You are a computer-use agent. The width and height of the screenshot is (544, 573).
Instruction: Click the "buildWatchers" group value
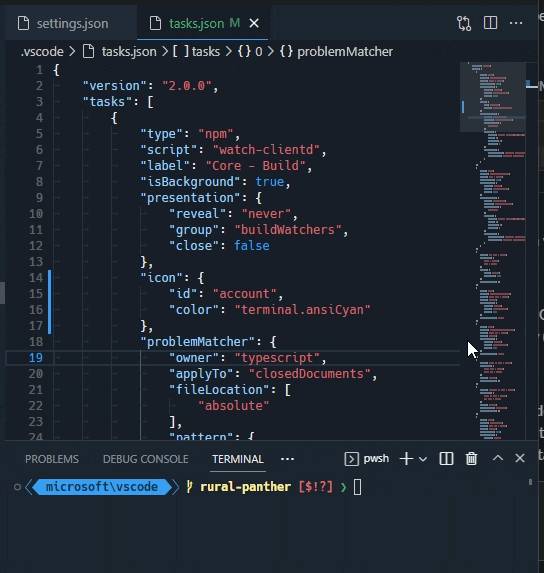click(288, 230)
